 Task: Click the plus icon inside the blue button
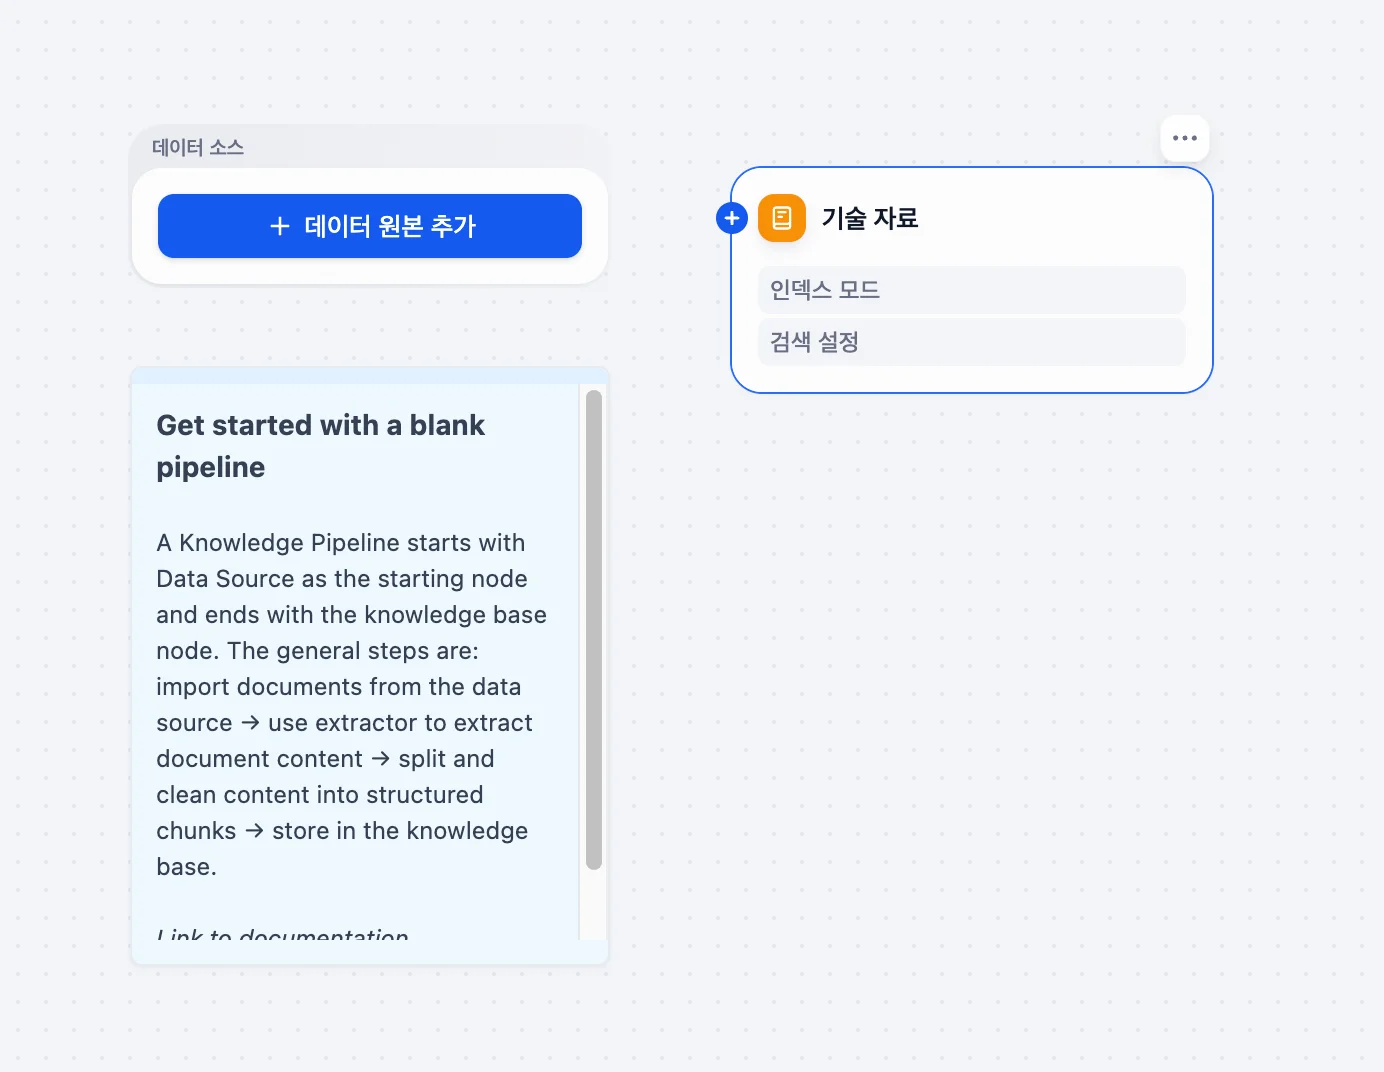280,226
